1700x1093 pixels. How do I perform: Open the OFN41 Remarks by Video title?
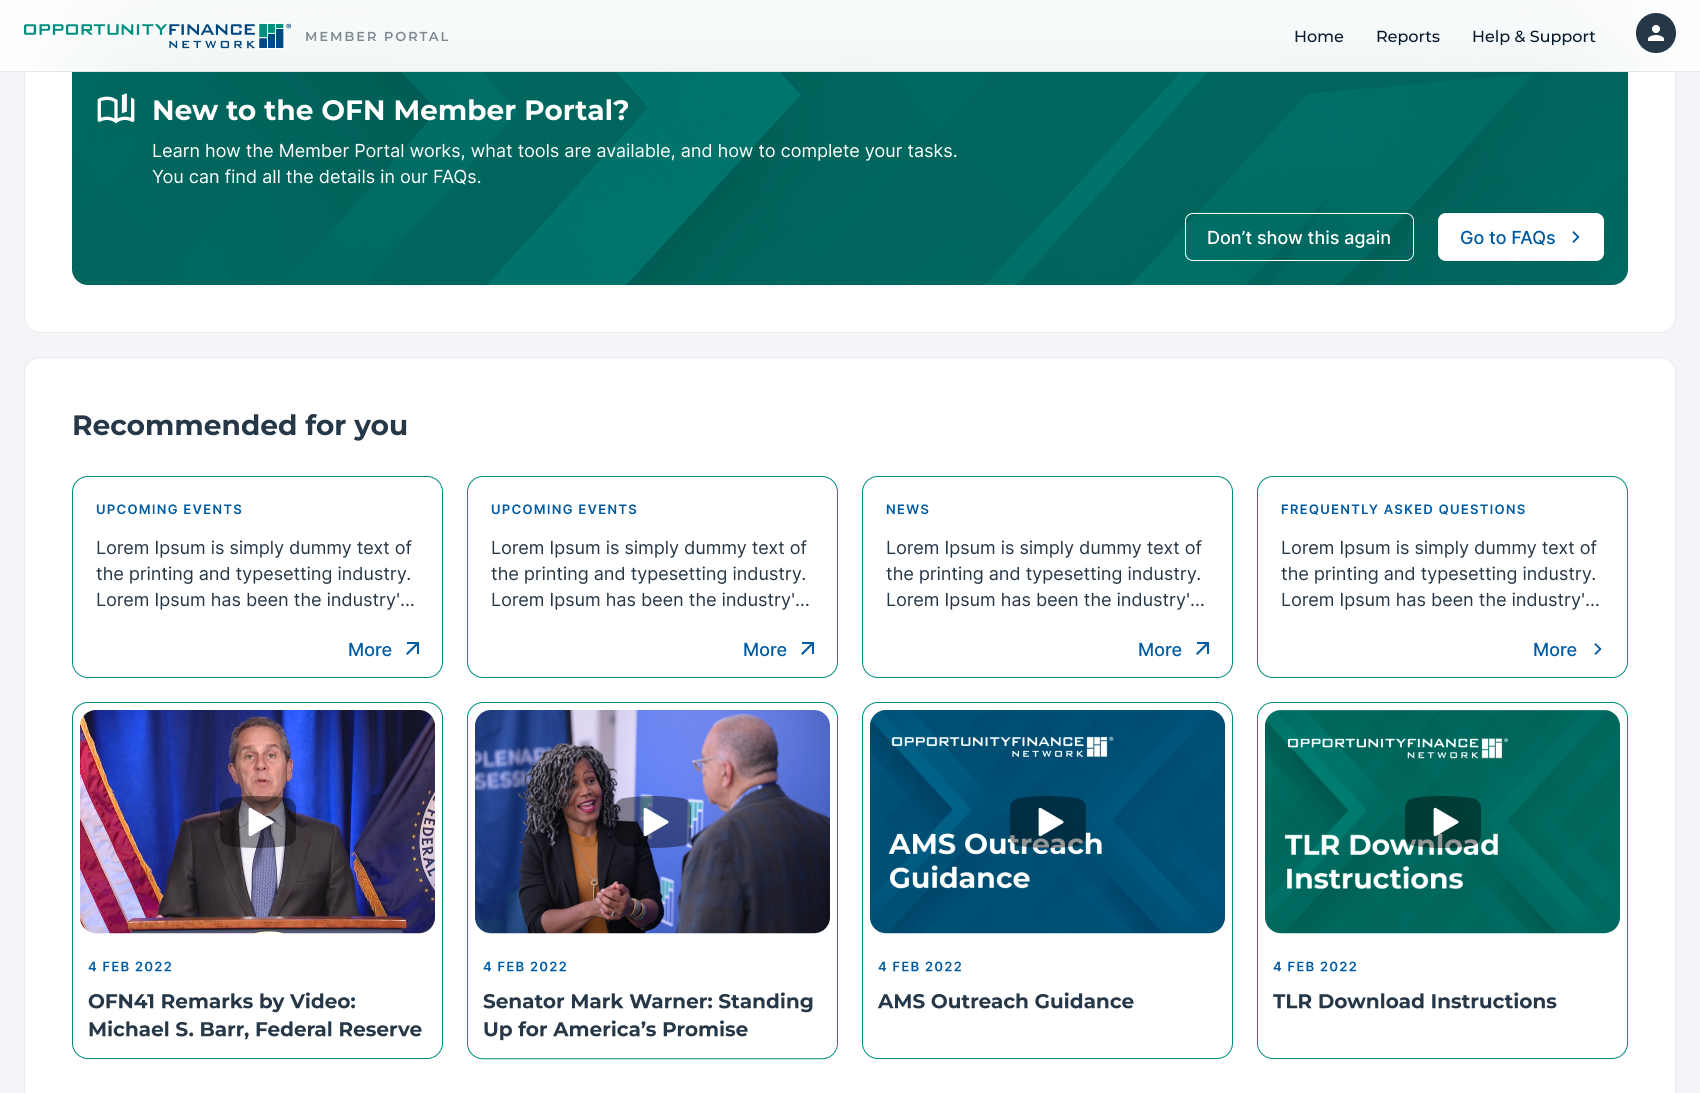tap(255, 1015)
